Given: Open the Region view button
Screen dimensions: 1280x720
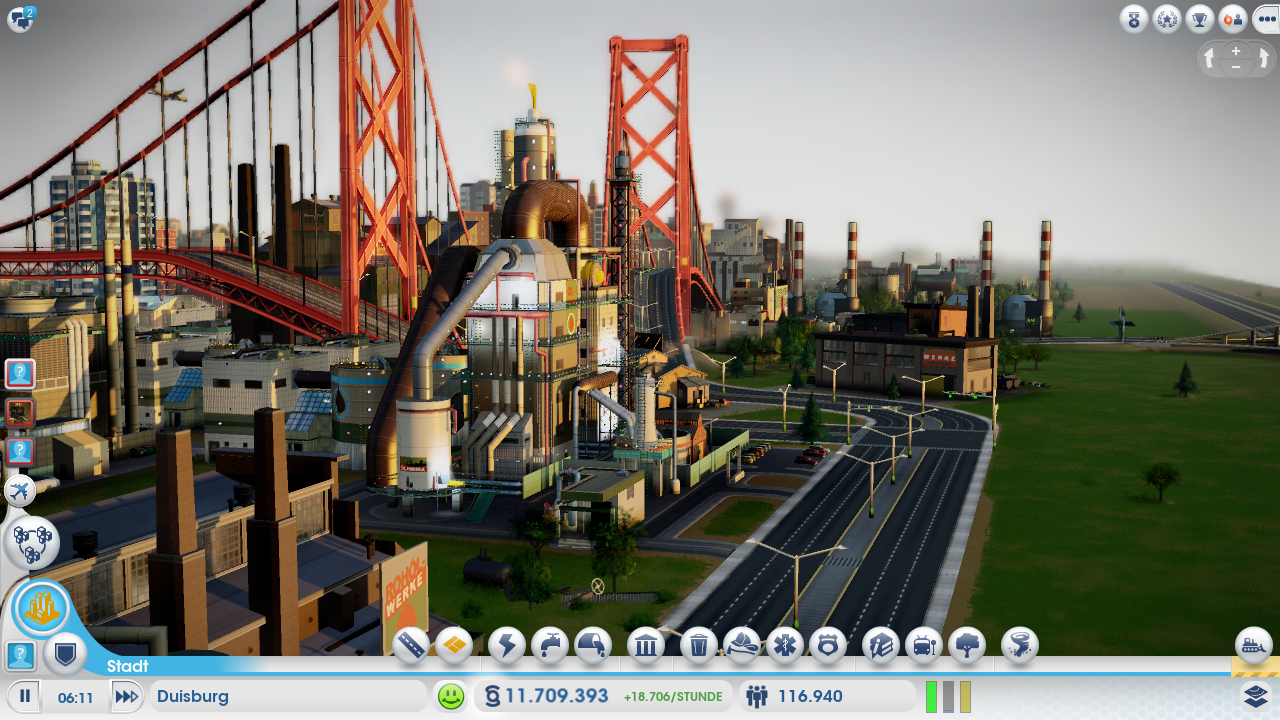Looking at the screenshot, I should (32, 543).
